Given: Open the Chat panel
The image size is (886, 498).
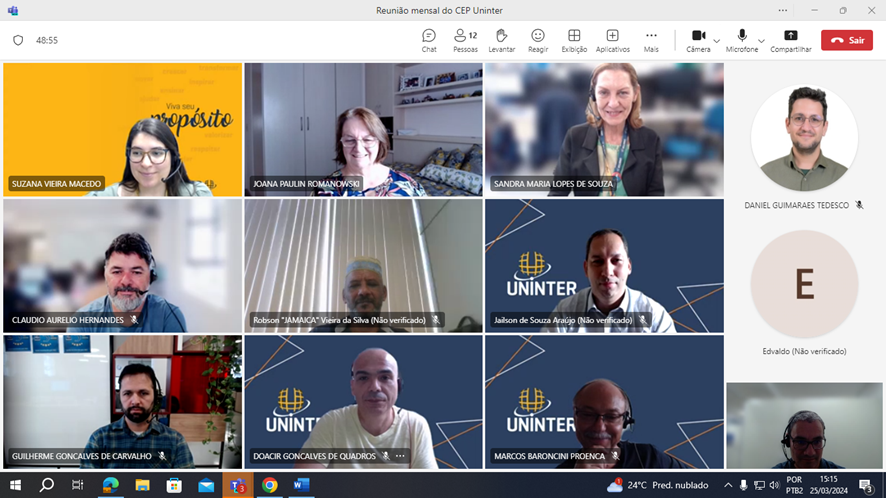Looking at the screenshot, I should pyautogui.click(x=429, y=40).
